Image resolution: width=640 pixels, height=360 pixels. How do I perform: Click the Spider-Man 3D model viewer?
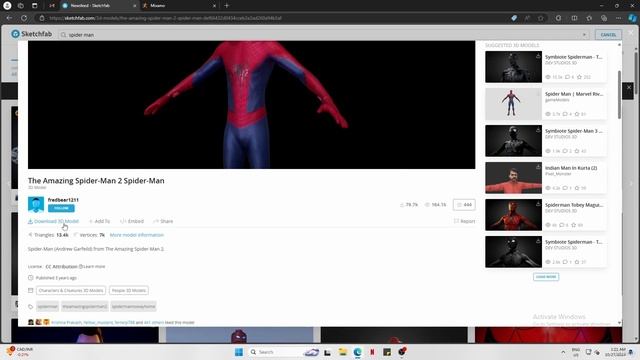click(251, 104)
